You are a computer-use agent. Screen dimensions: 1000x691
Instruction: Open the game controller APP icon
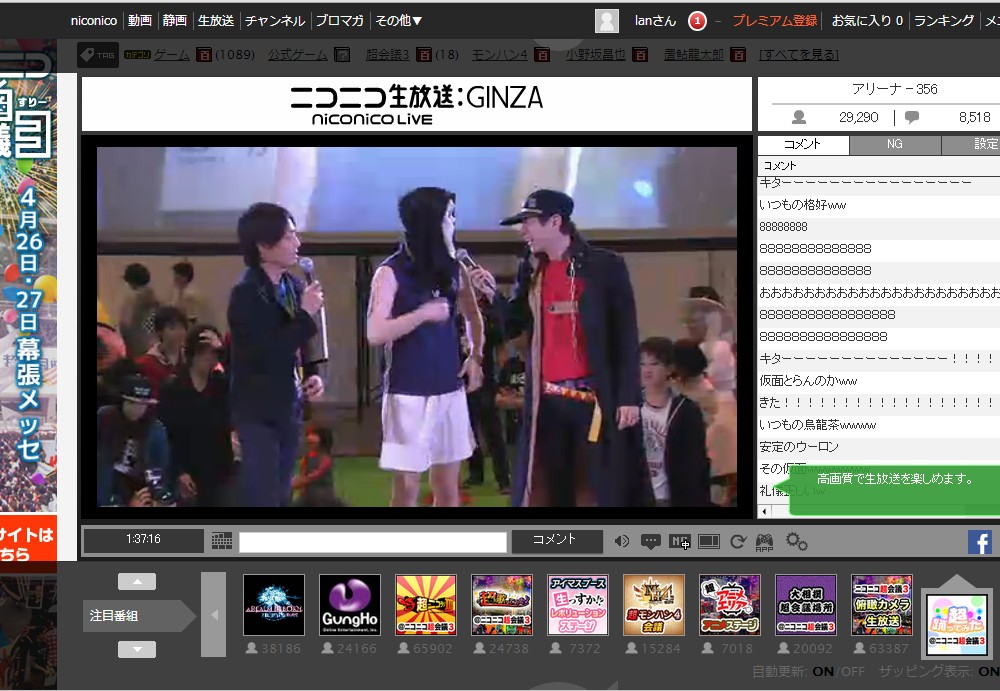coord(764,542)
